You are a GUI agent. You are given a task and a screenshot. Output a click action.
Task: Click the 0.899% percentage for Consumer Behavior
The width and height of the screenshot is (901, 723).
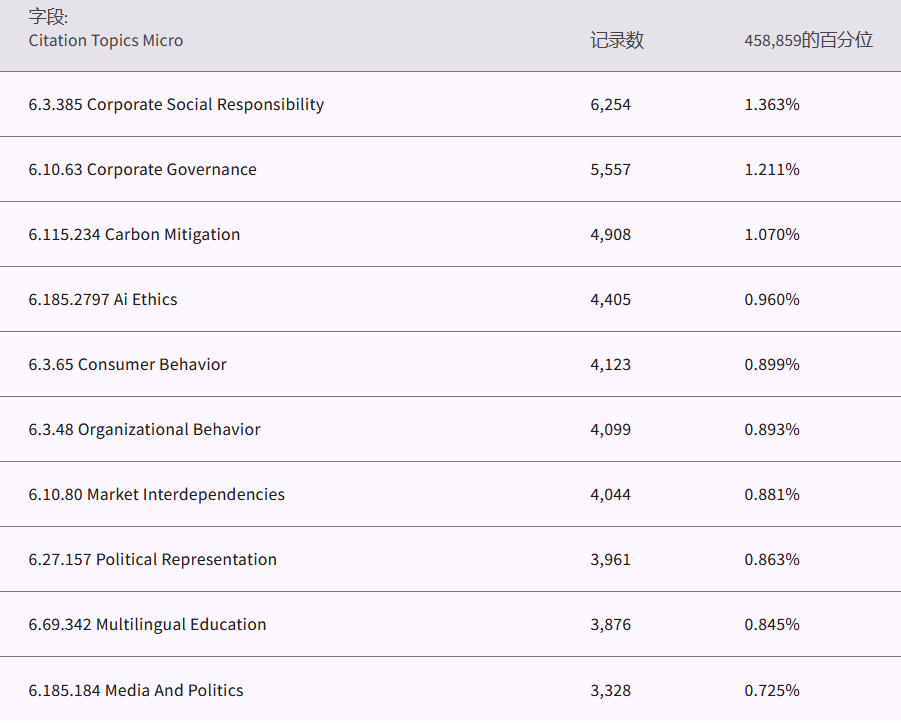click(772, 365)
